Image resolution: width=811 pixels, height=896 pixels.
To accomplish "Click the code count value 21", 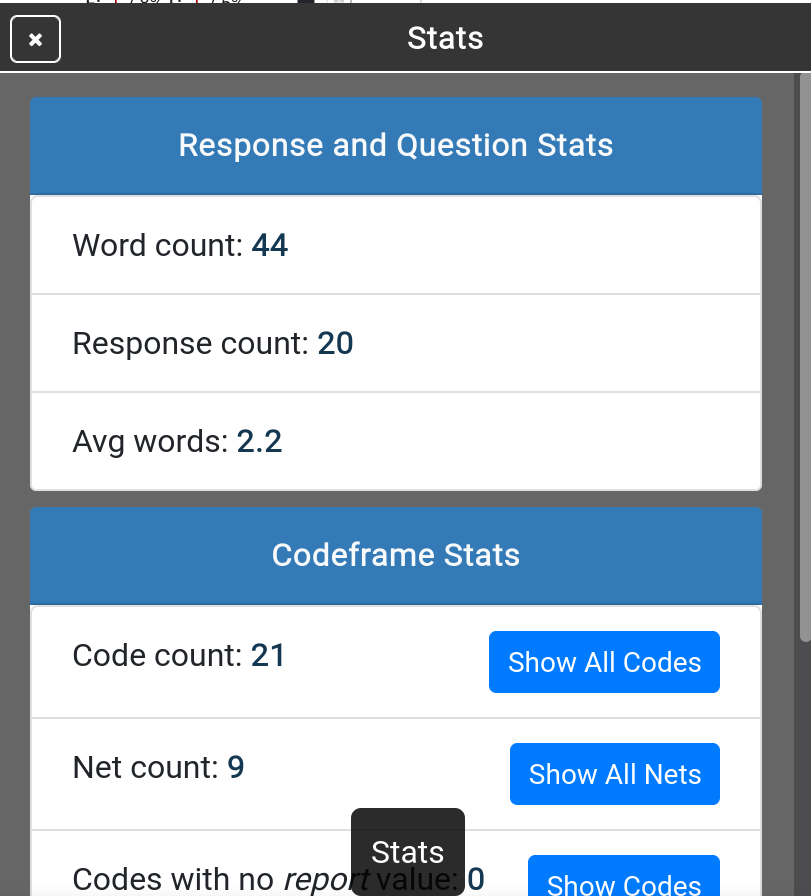I will pyautogui.click(x=268, y=656).
